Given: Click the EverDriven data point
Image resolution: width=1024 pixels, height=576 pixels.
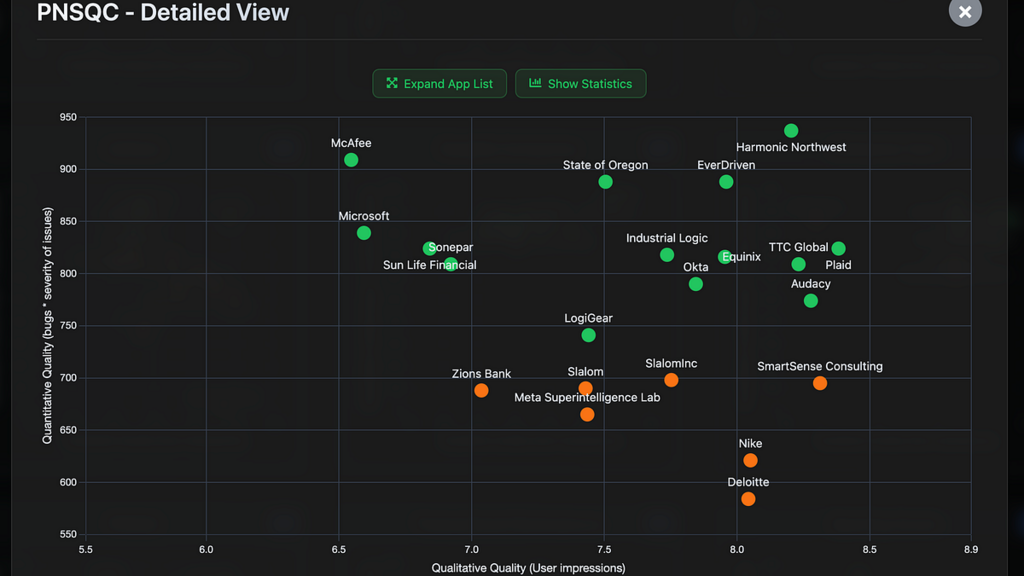Looking at the screenshot, I should click(x=726, y=182).
